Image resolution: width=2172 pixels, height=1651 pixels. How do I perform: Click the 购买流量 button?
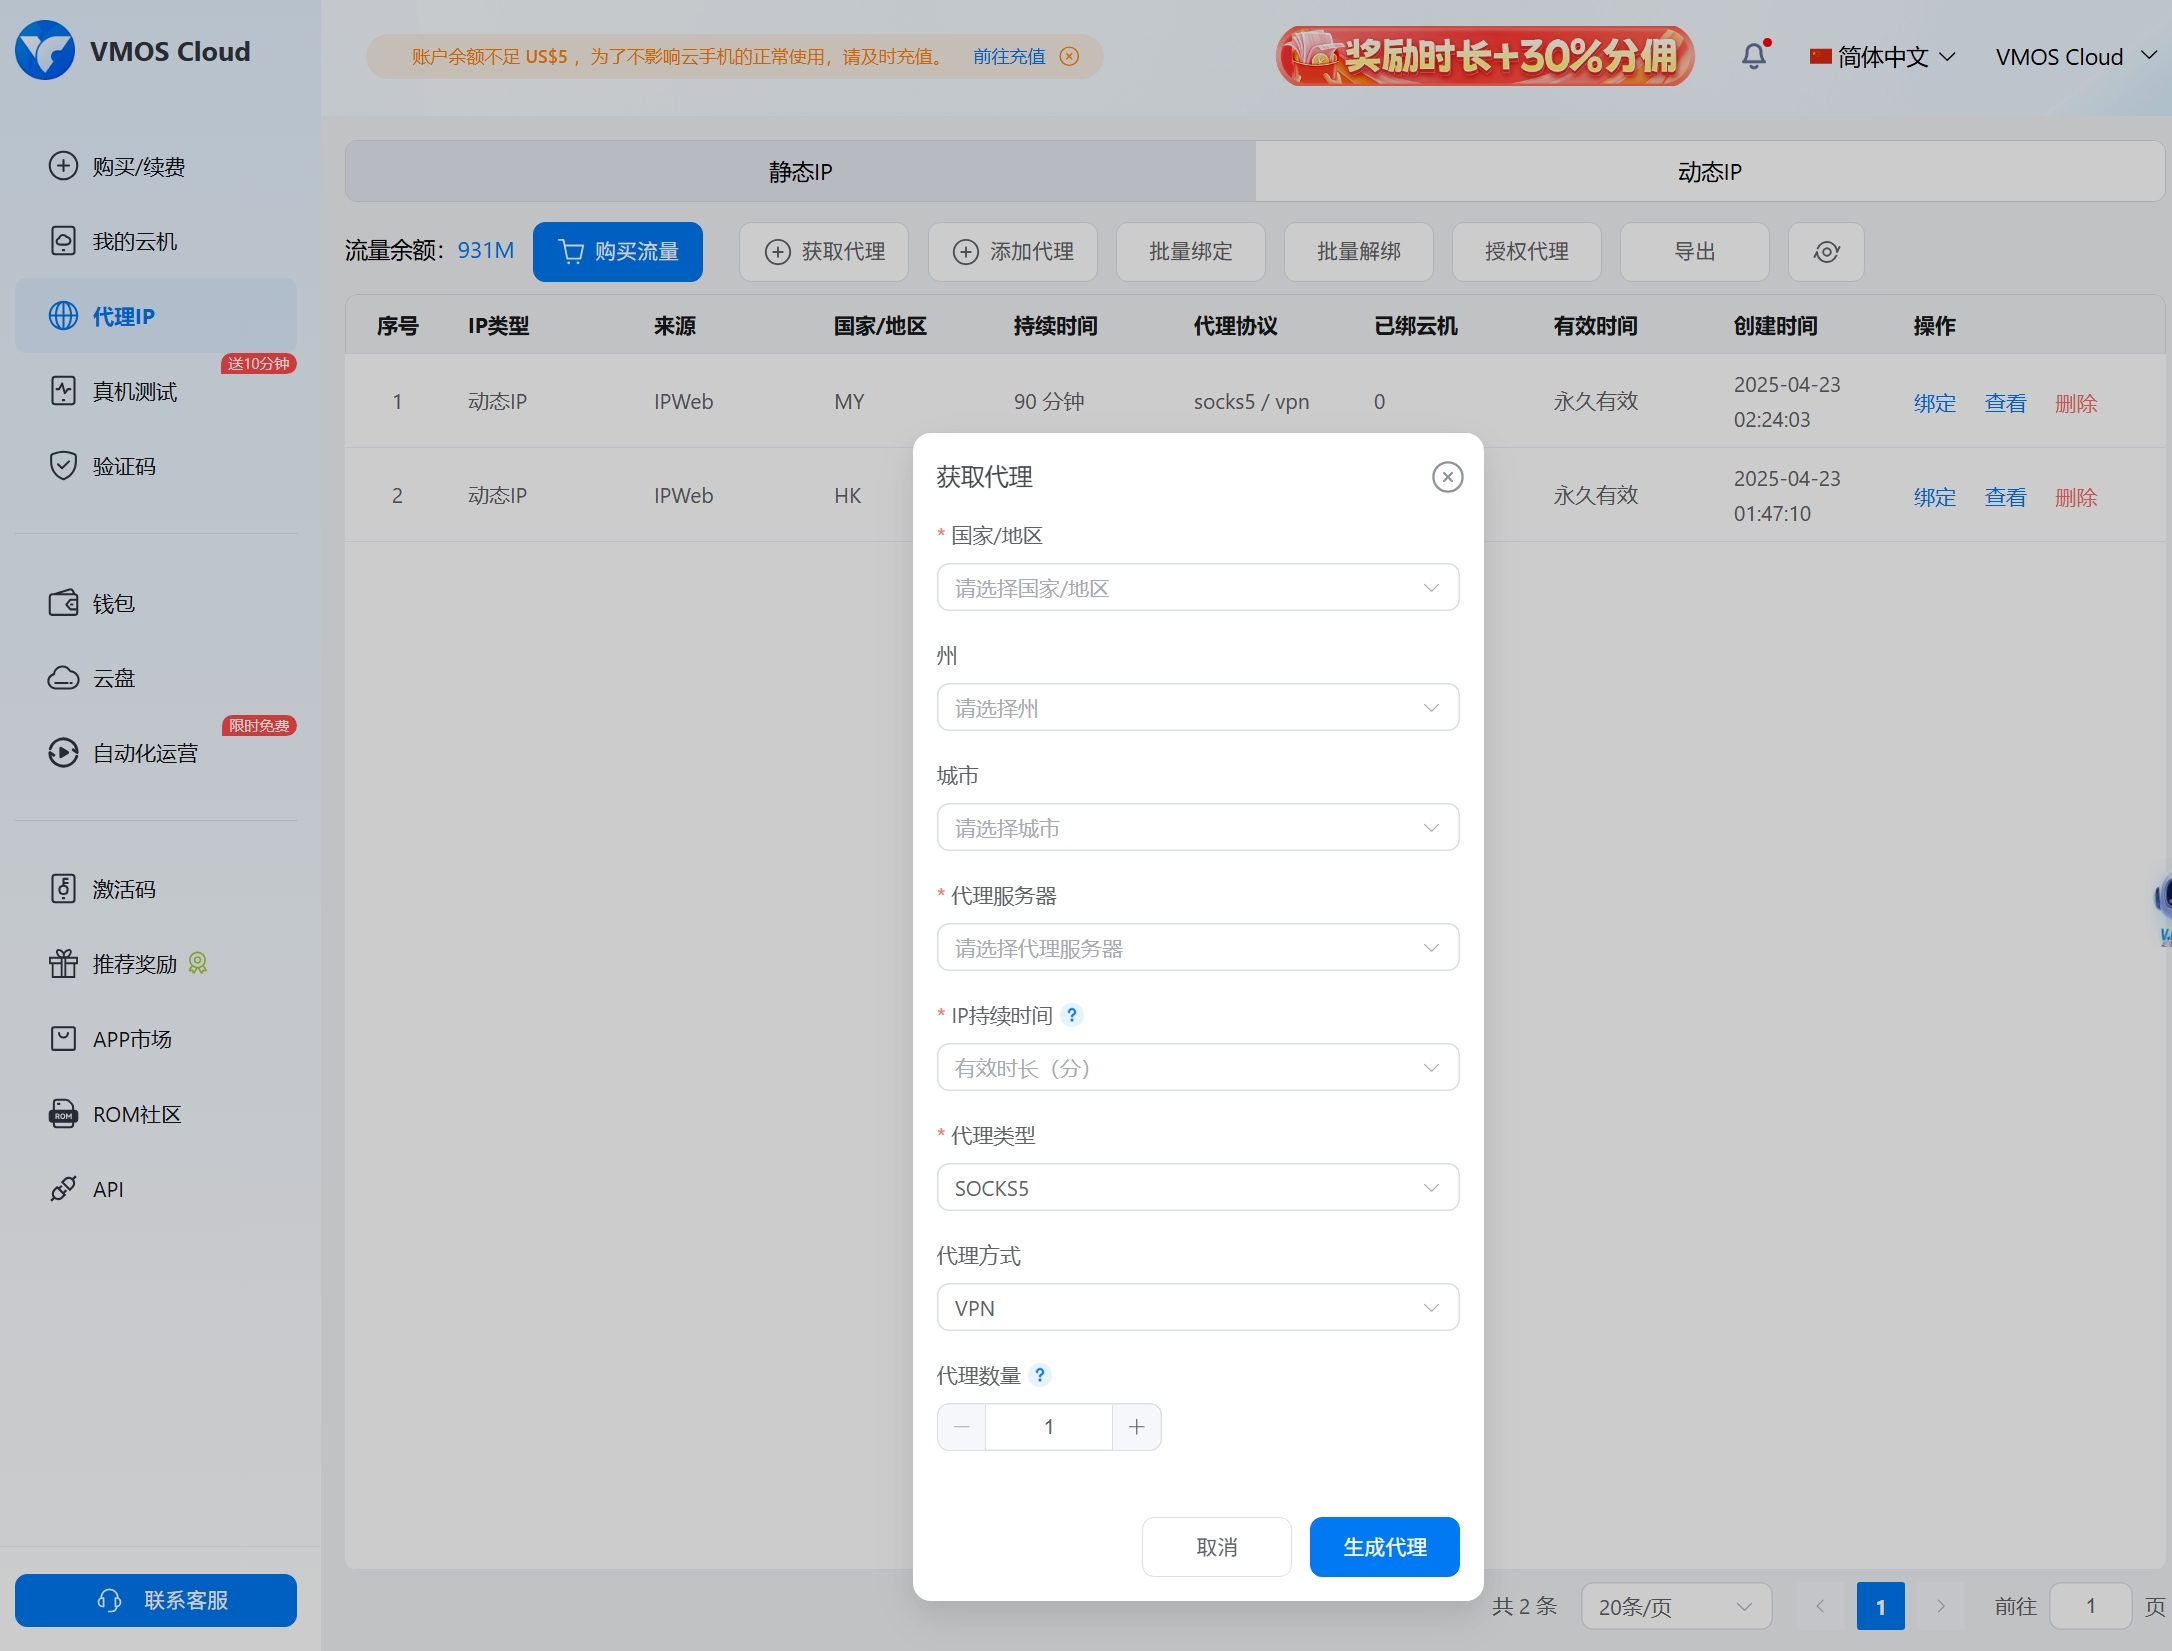point(618,252)
